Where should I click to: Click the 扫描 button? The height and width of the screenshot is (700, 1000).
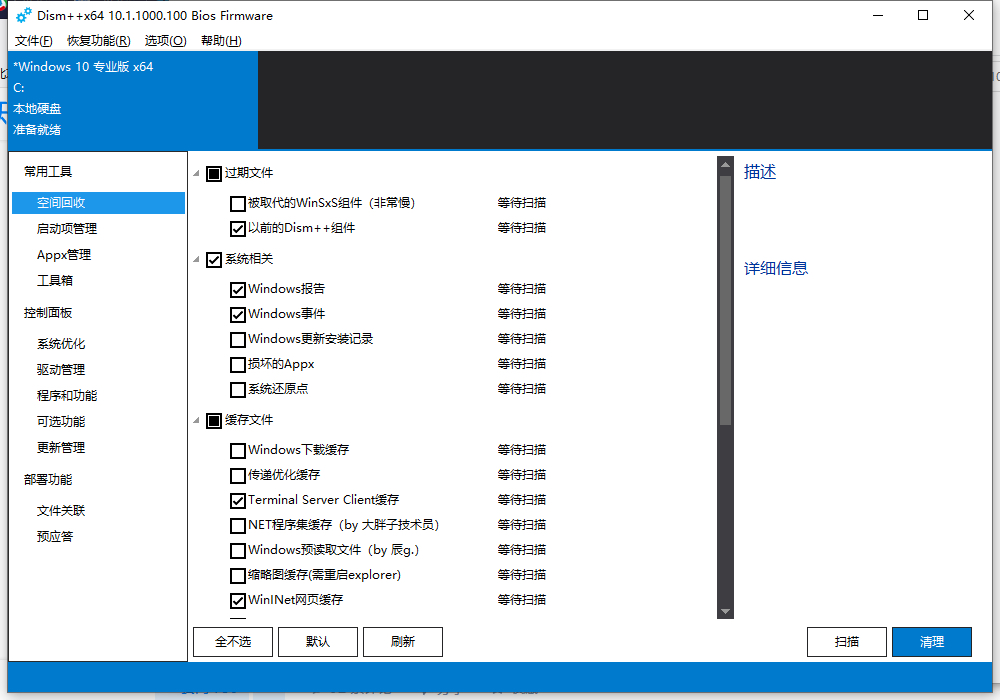[846, 641]
